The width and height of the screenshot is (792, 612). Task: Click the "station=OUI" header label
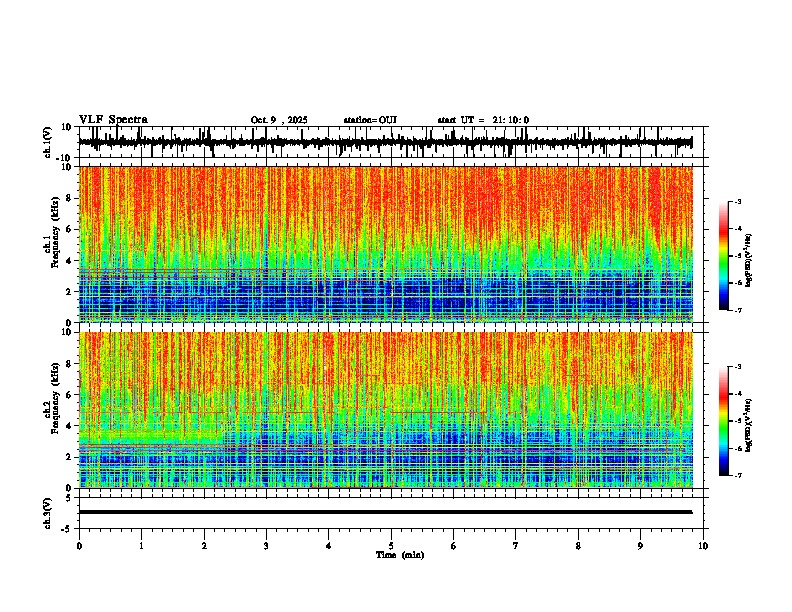(370, 120)
